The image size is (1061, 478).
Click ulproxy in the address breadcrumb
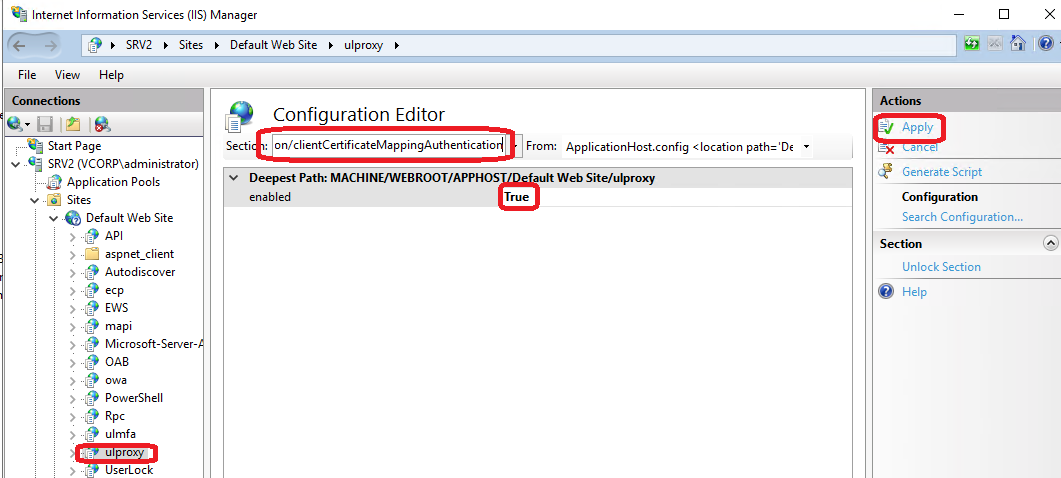click(x=363, y=45)
